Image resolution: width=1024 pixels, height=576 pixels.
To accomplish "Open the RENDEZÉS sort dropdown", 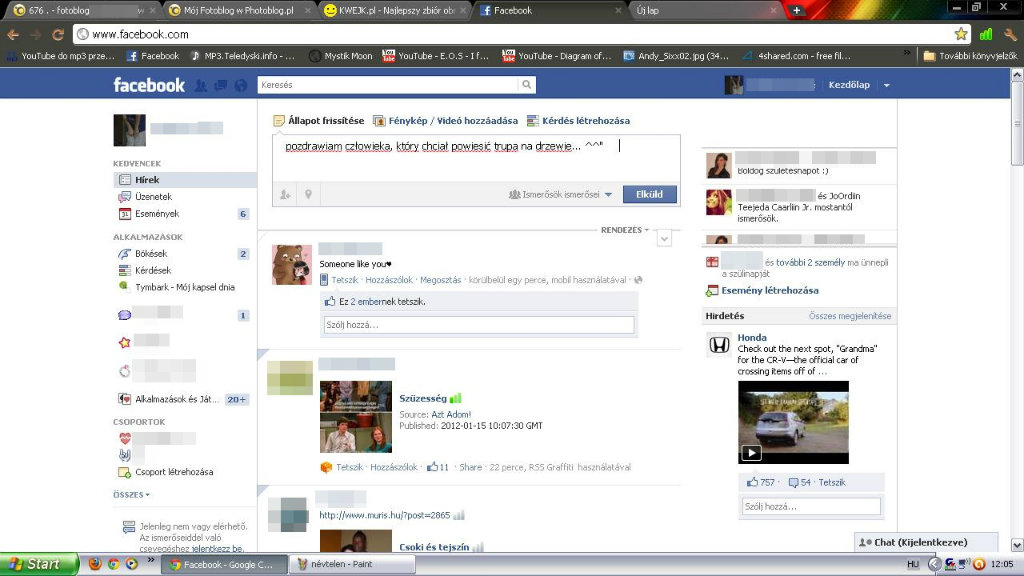I will click(625, 230).
